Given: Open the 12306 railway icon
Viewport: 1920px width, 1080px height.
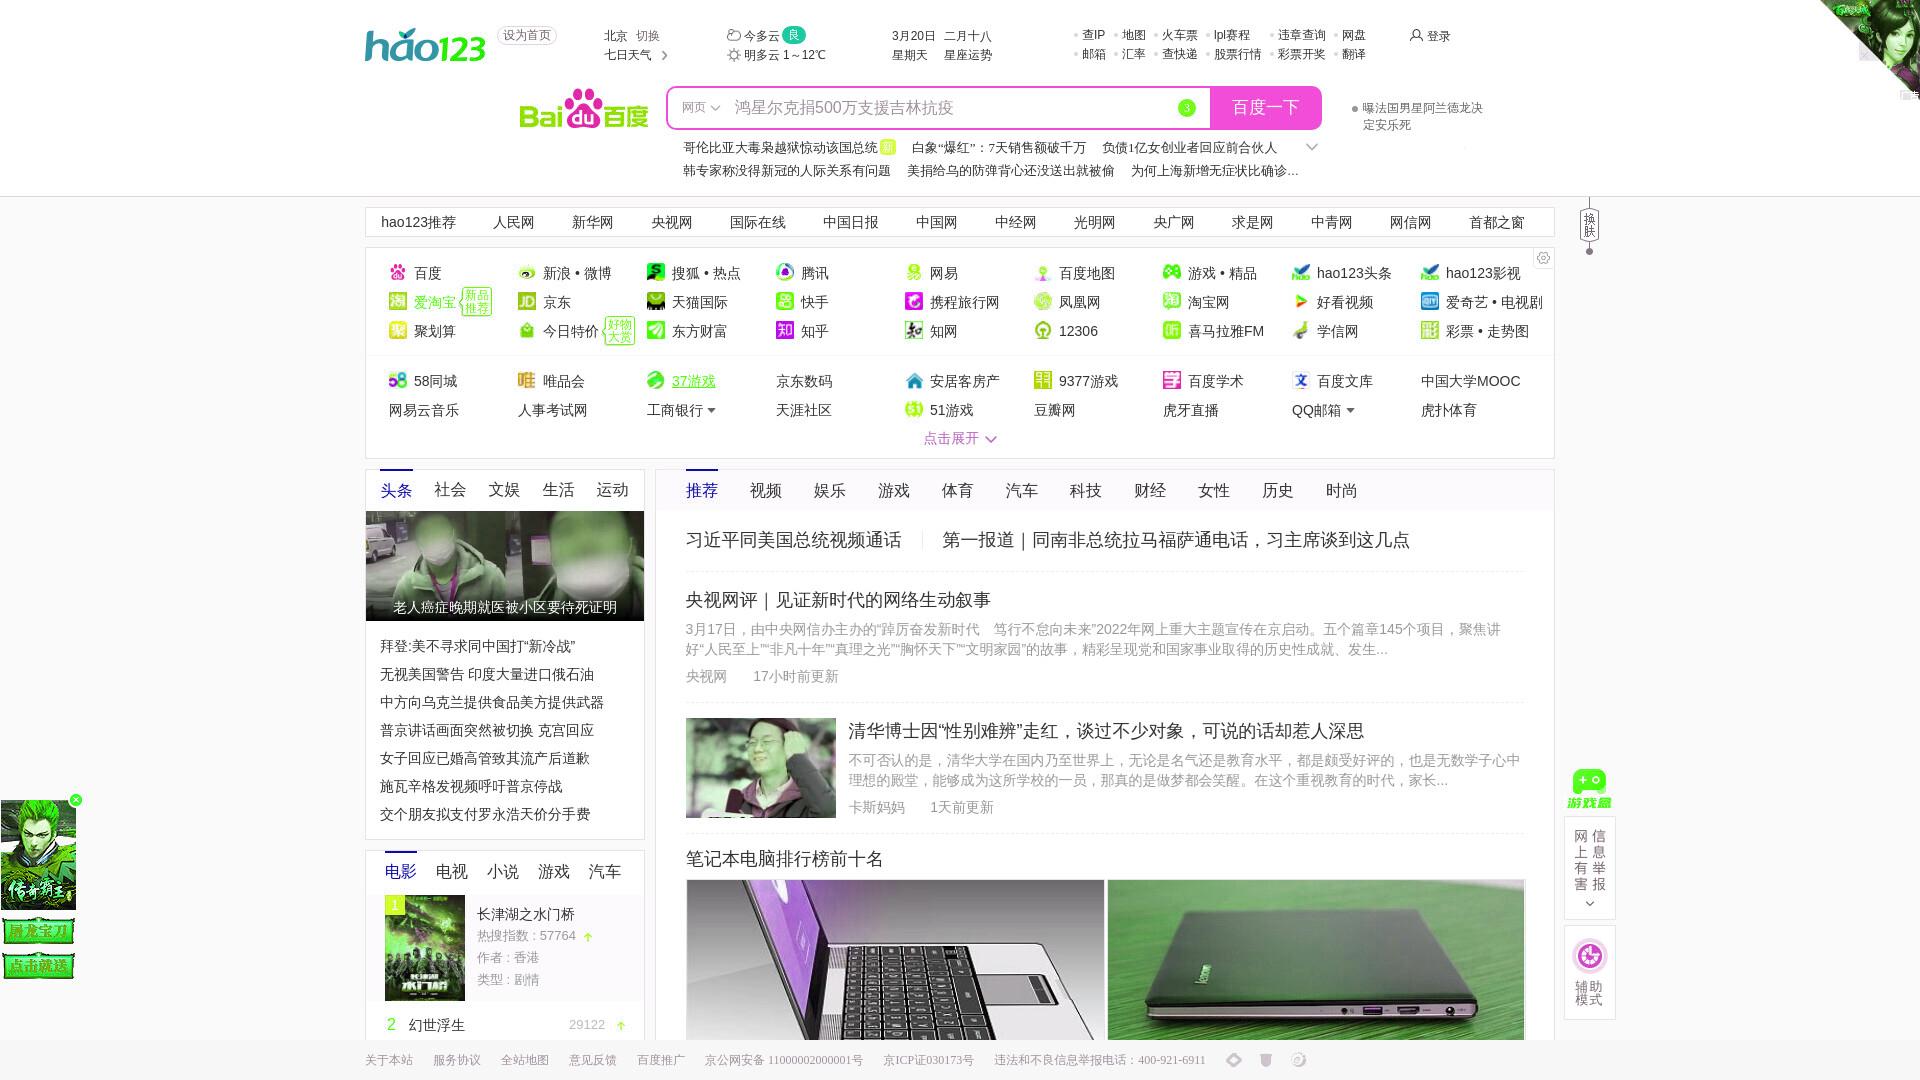Looking at the screenshot, I should tap(1043, 331).
